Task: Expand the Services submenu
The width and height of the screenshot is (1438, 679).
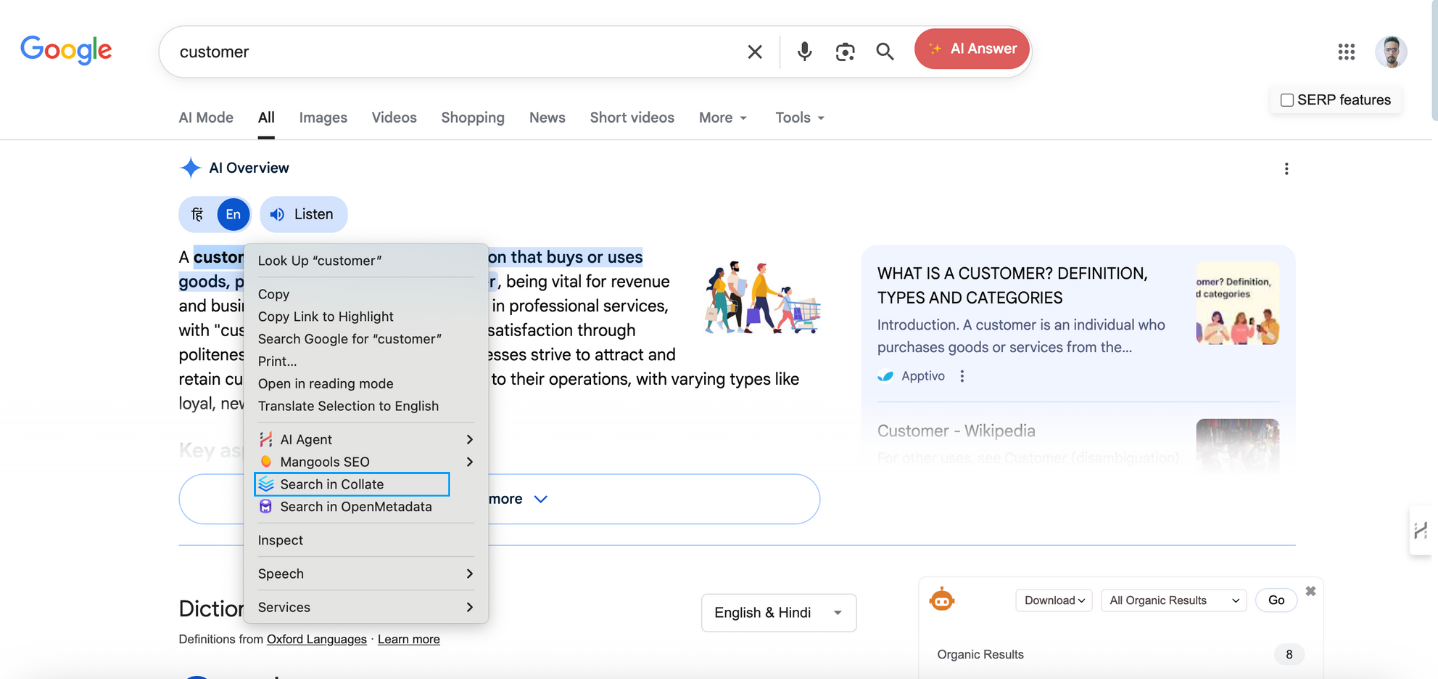Action: (x=469, y=607)
